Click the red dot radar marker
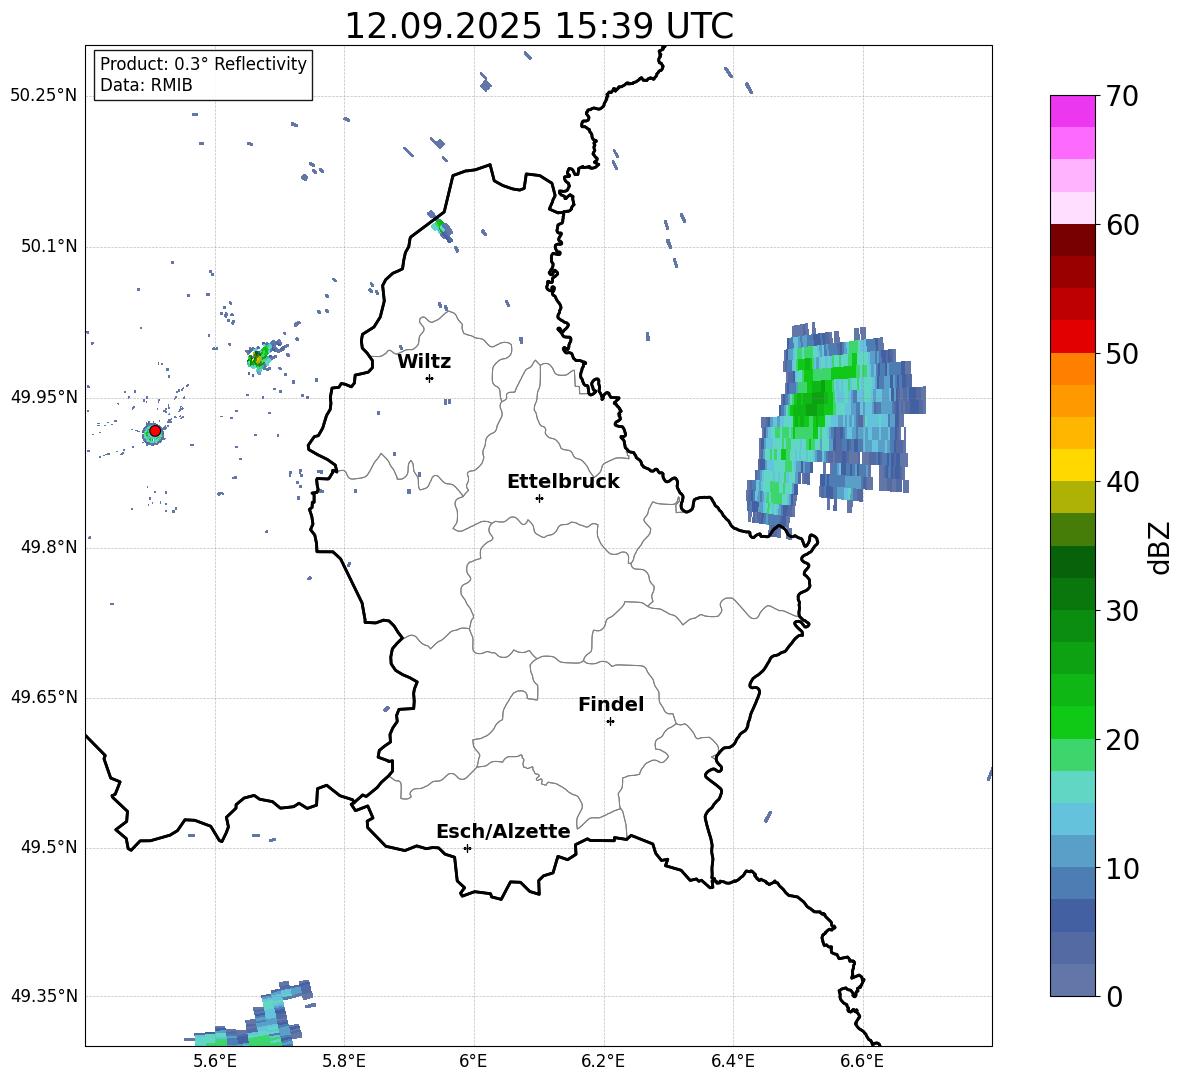The height and width of the screenshot is (1081, 1184). coord(155,431)
